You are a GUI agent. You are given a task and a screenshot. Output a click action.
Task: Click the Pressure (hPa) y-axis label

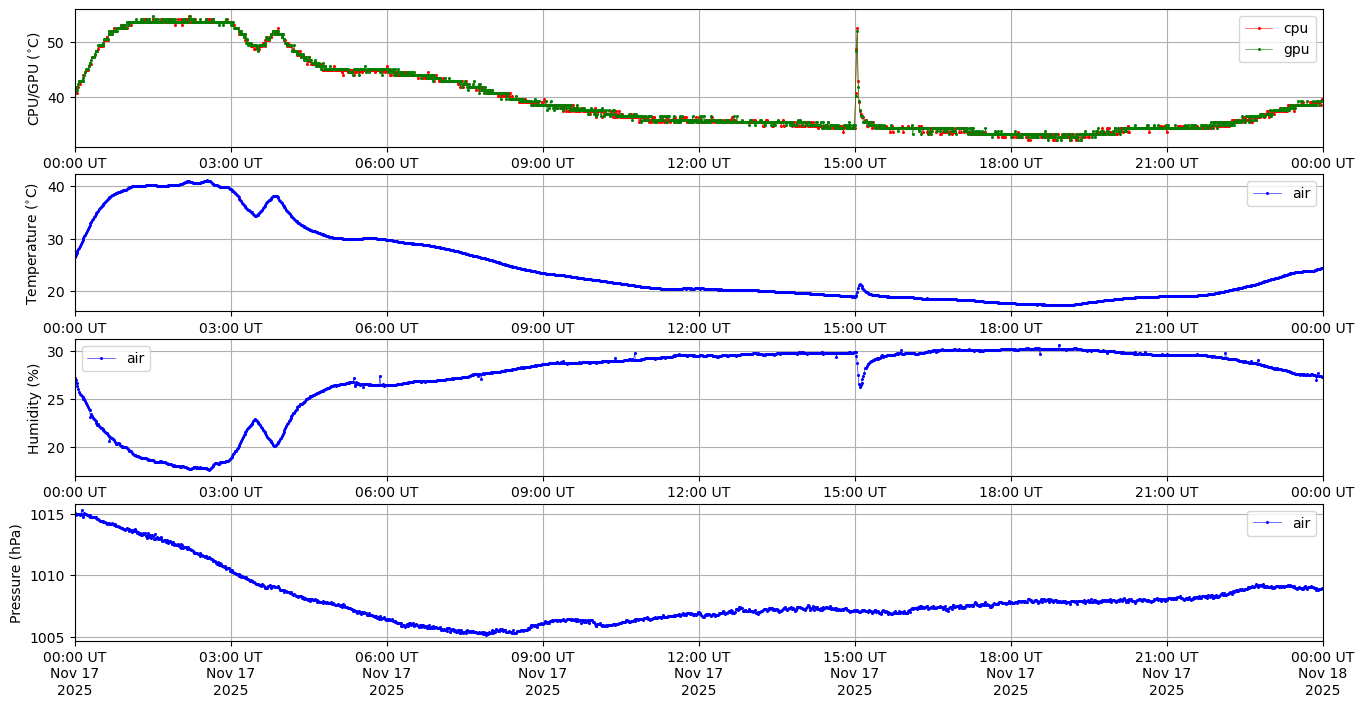(16, 573)
